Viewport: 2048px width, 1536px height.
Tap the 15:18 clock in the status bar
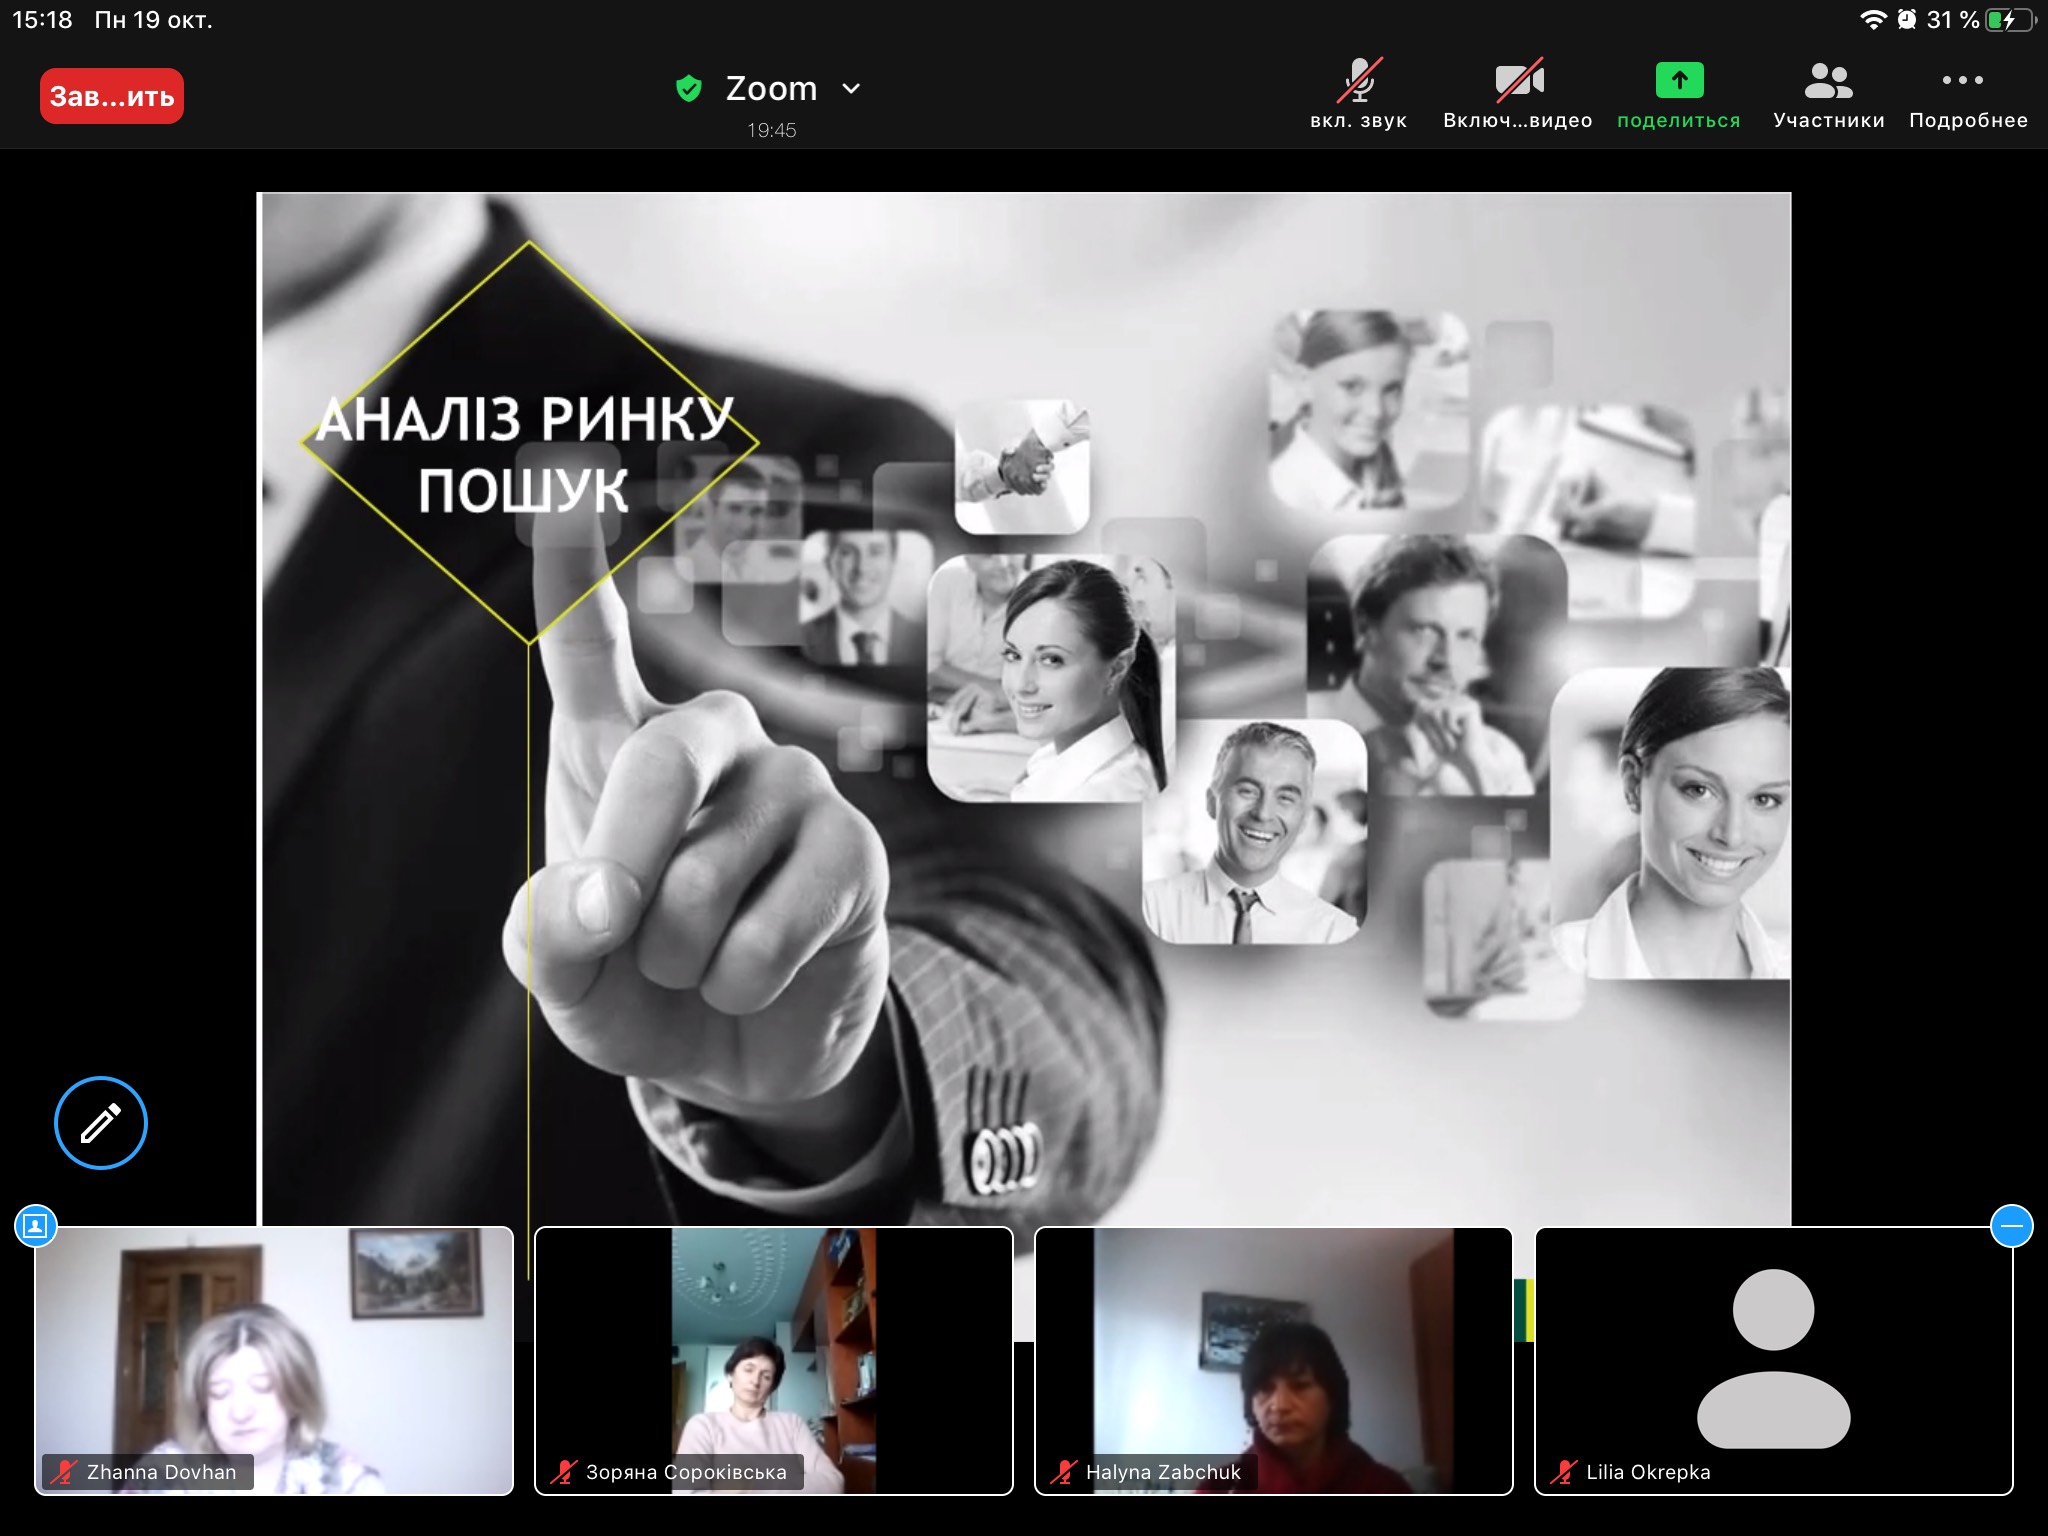(x=42, y=20)
